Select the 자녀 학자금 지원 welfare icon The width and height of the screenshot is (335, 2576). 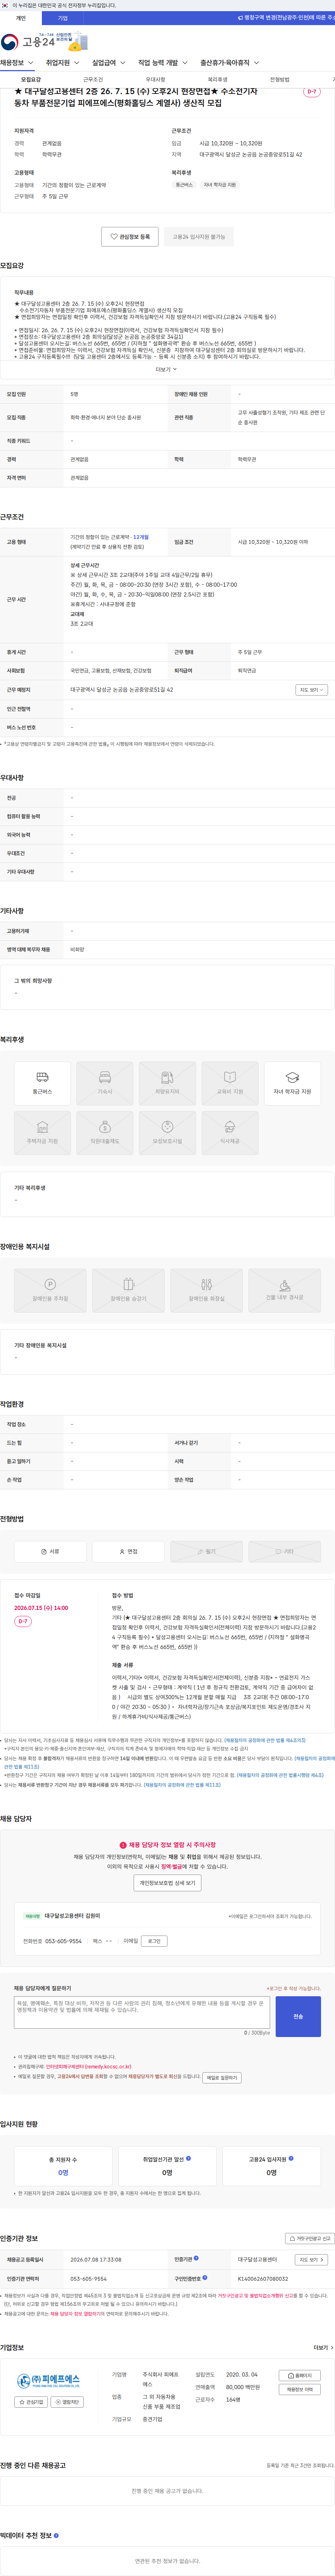pyautogui.click(x=292, y=1083)
